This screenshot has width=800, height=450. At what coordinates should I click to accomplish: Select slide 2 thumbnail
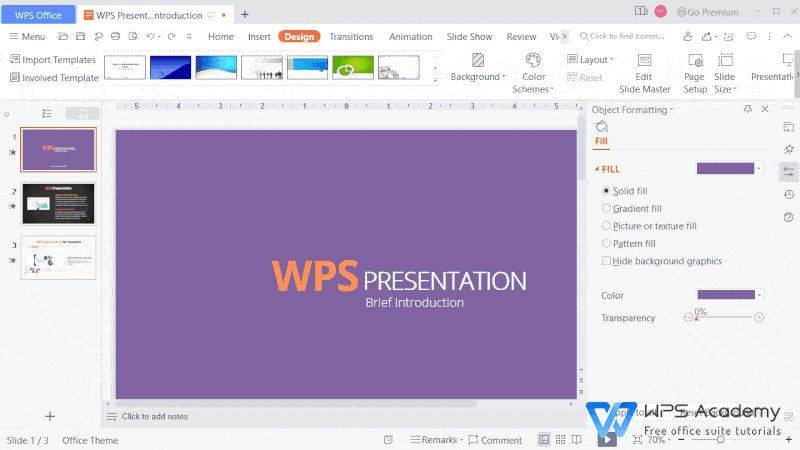58,204
